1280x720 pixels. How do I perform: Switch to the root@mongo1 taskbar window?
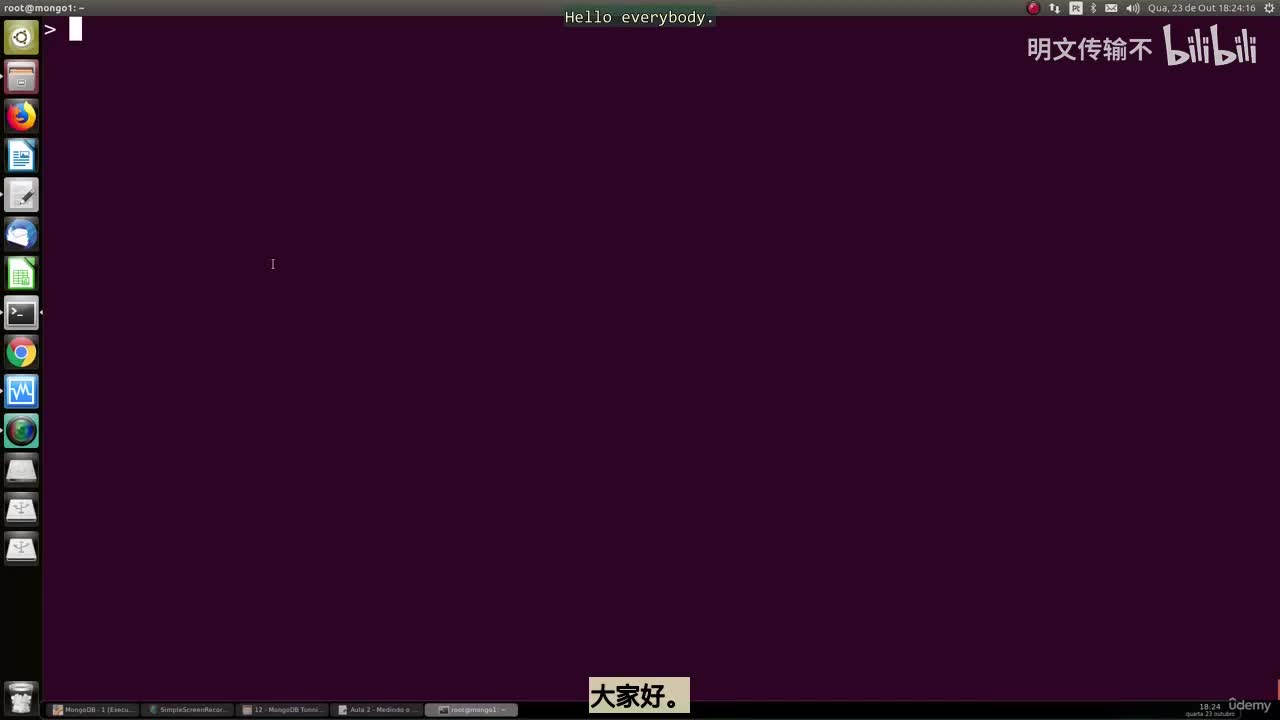point(473,710)
